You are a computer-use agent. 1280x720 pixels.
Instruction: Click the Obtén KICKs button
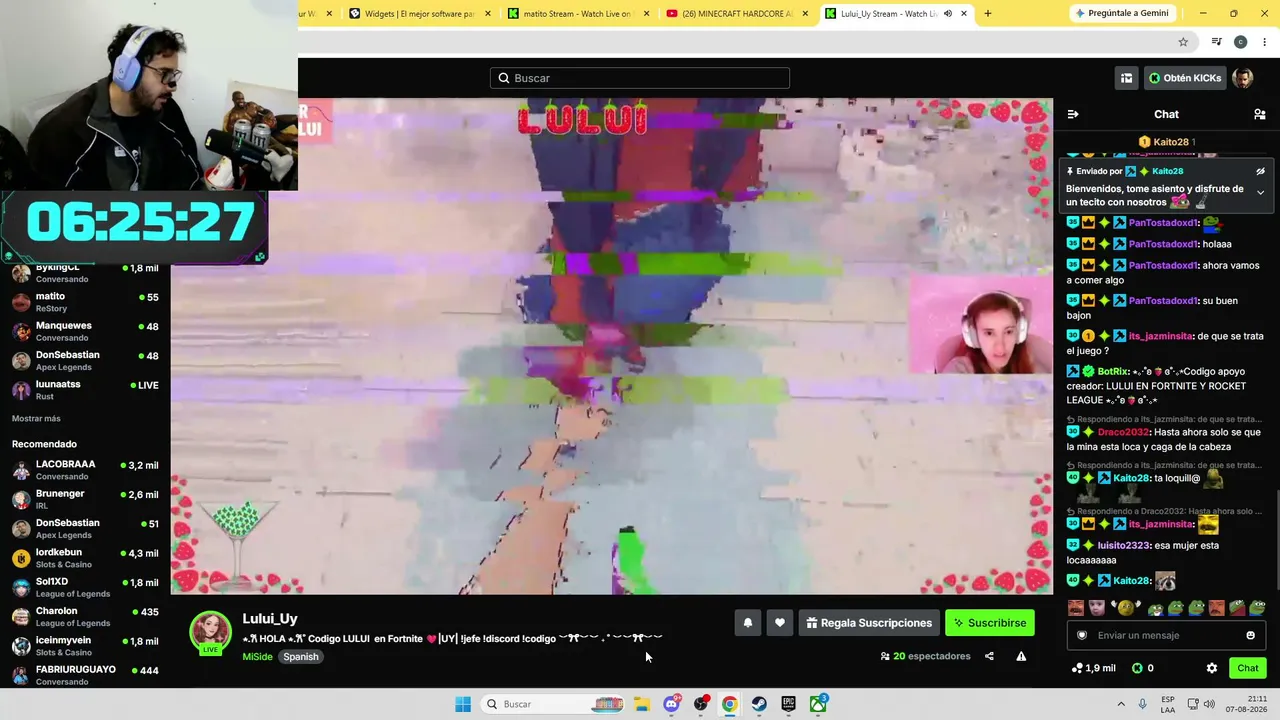pyautogui.click(x=1185, y=78)
